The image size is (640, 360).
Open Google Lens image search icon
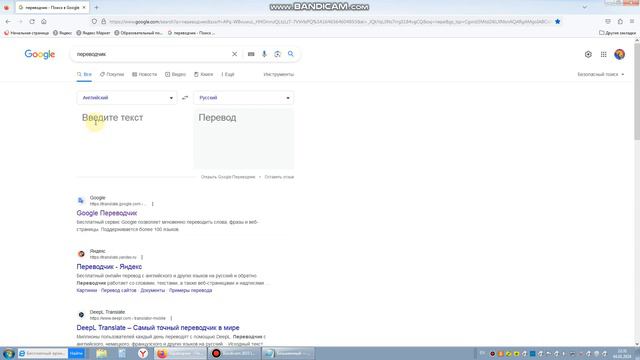point(278,54)
